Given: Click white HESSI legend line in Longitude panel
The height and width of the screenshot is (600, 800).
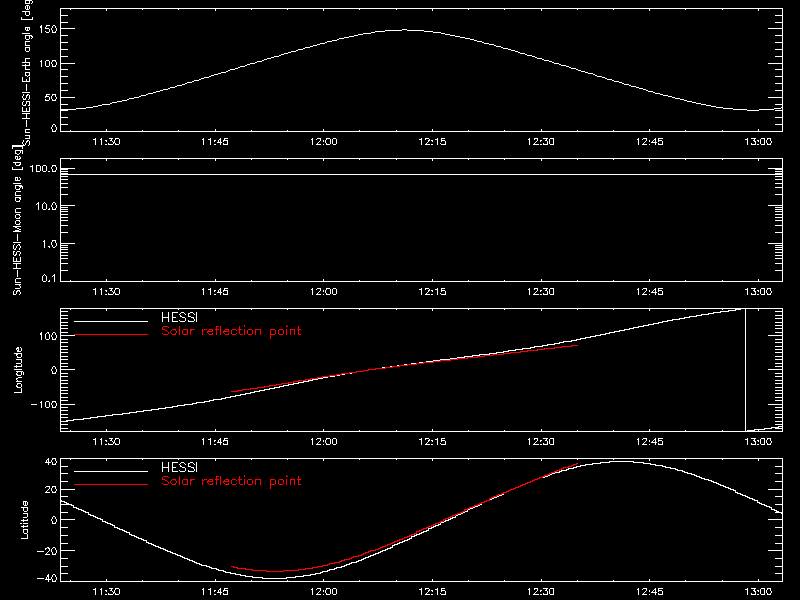Looking at the screenshot, I should tap(111, 321).
